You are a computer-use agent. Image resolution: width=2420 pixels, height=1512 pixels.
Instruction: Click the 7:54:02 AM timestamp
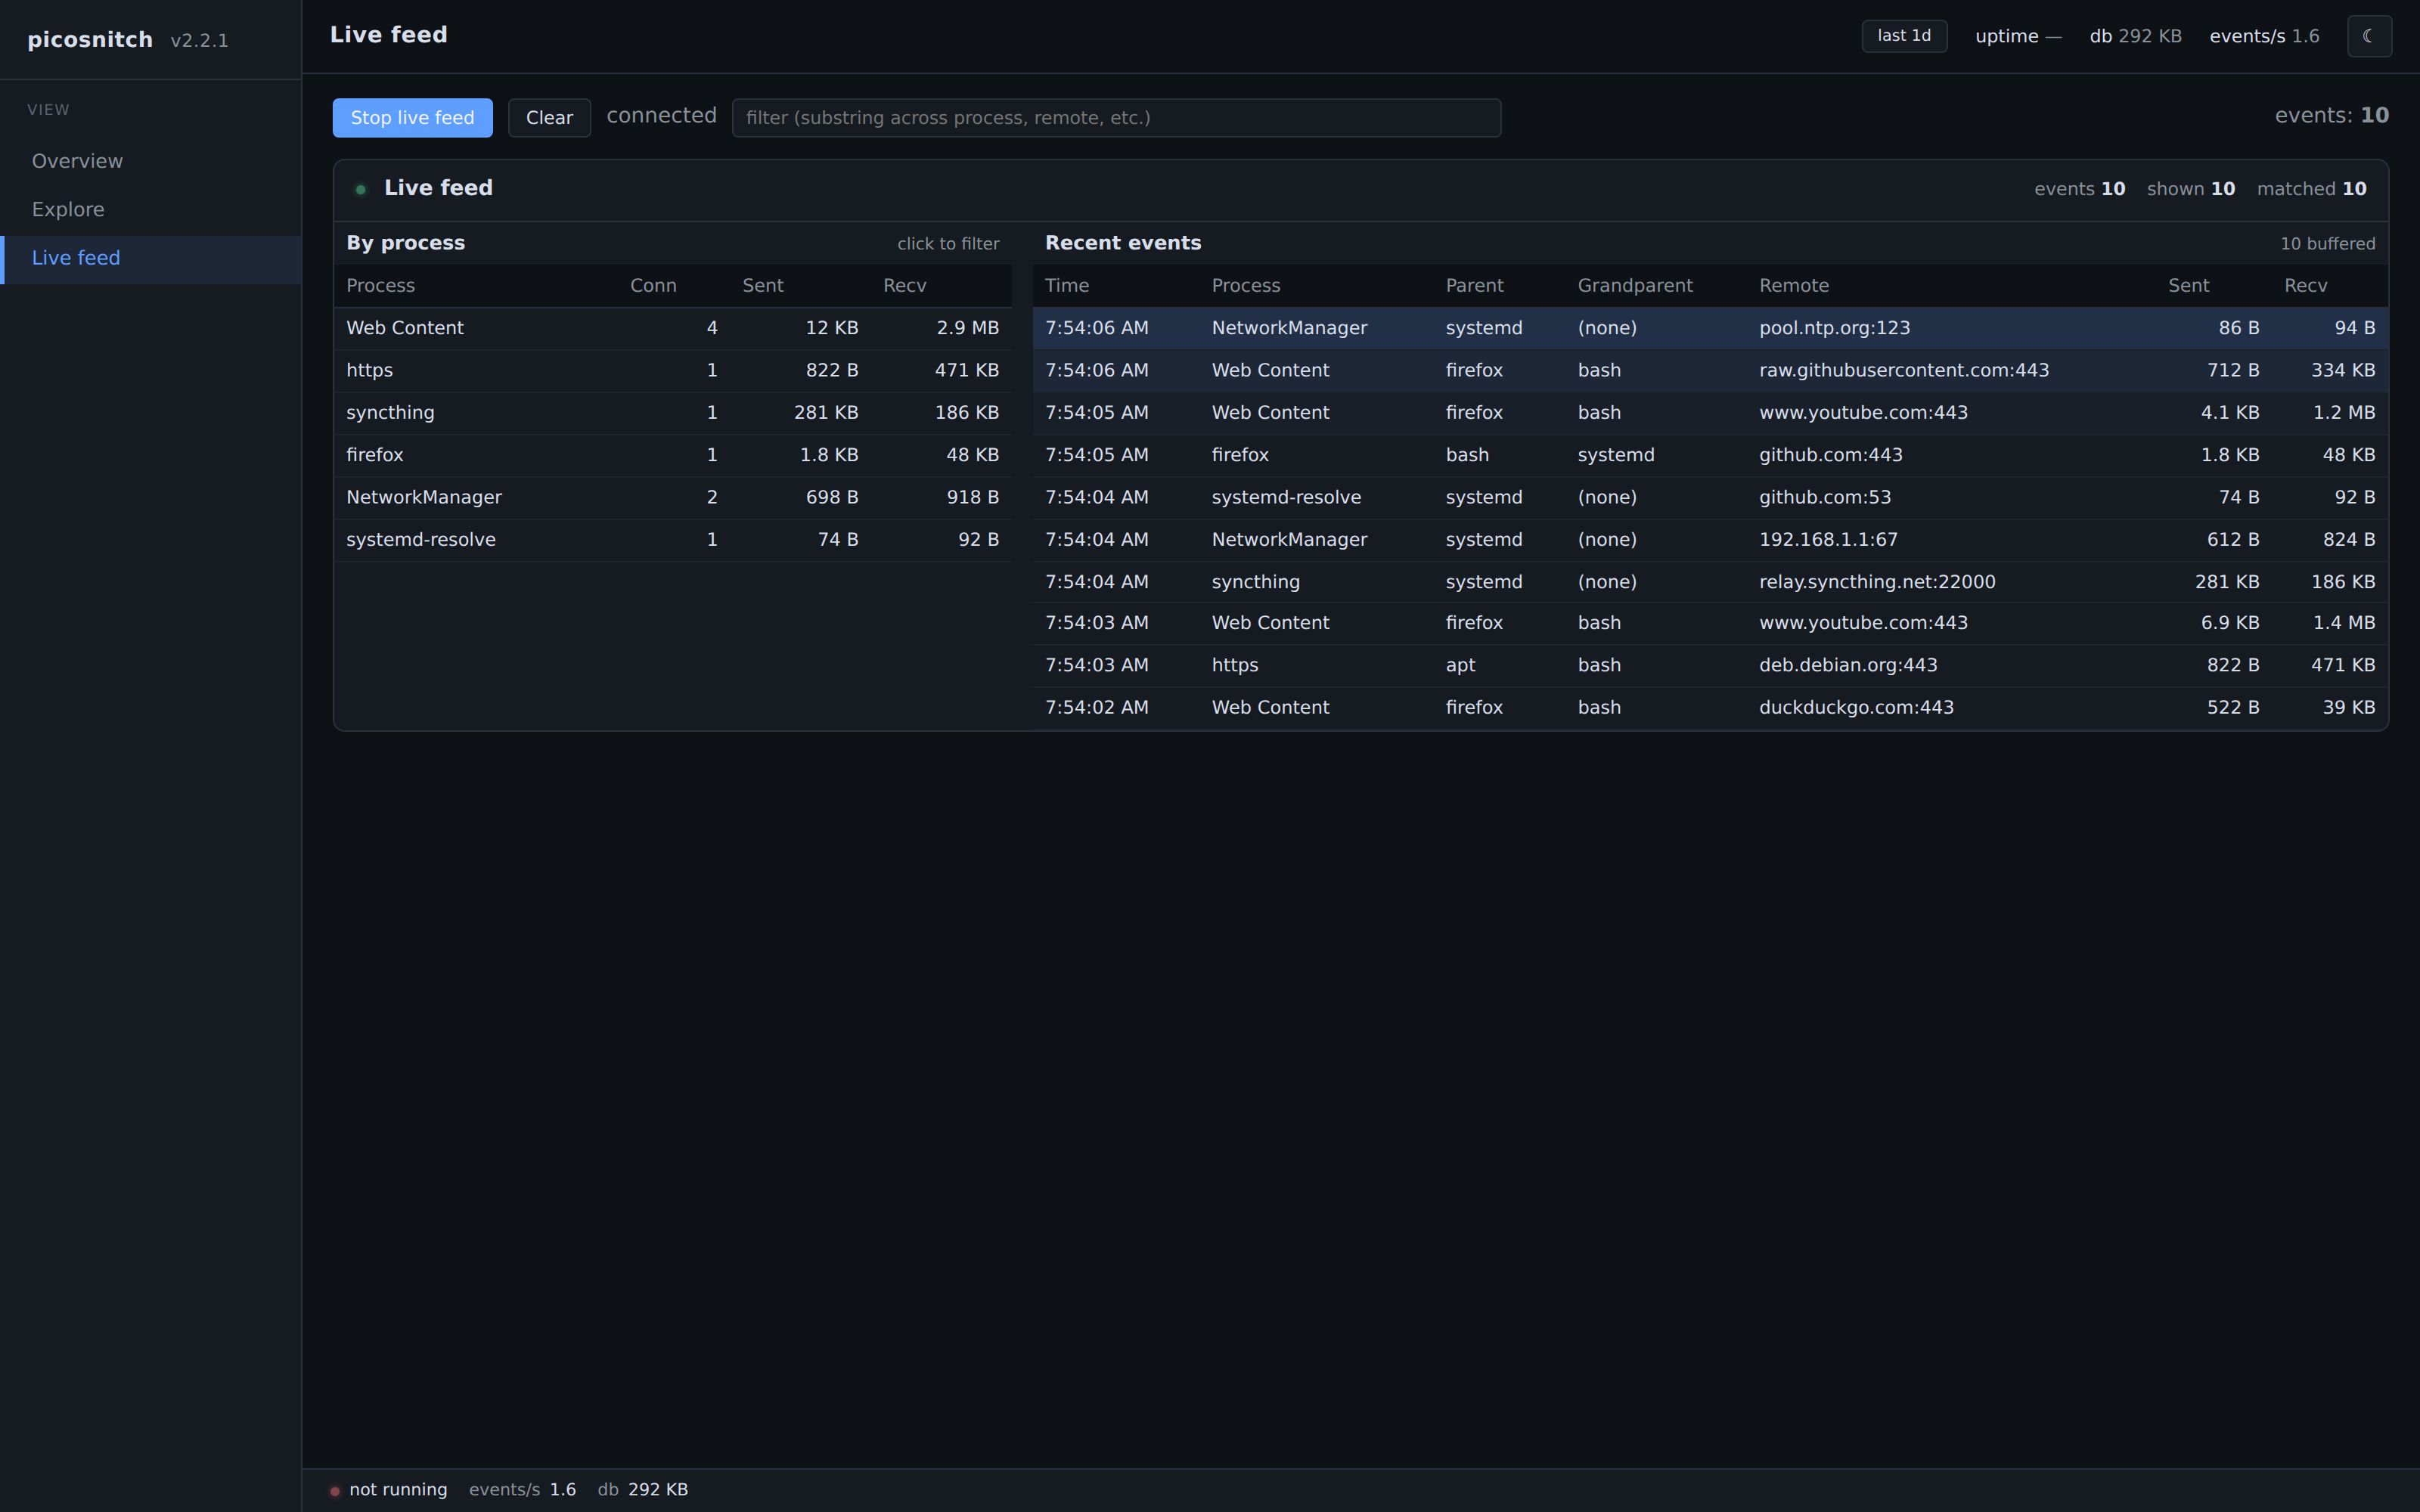click(1096, 708)
